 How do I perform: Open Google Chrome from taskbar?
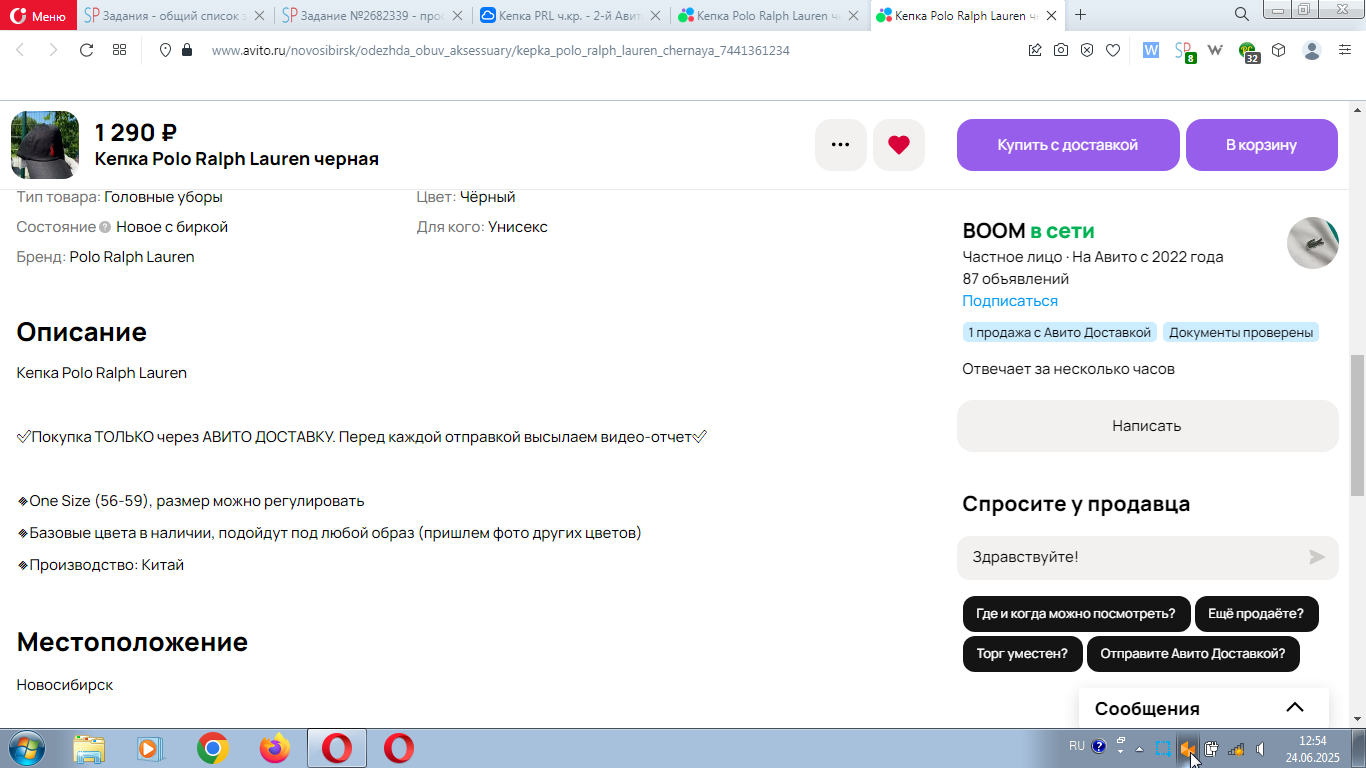(212, 748)
